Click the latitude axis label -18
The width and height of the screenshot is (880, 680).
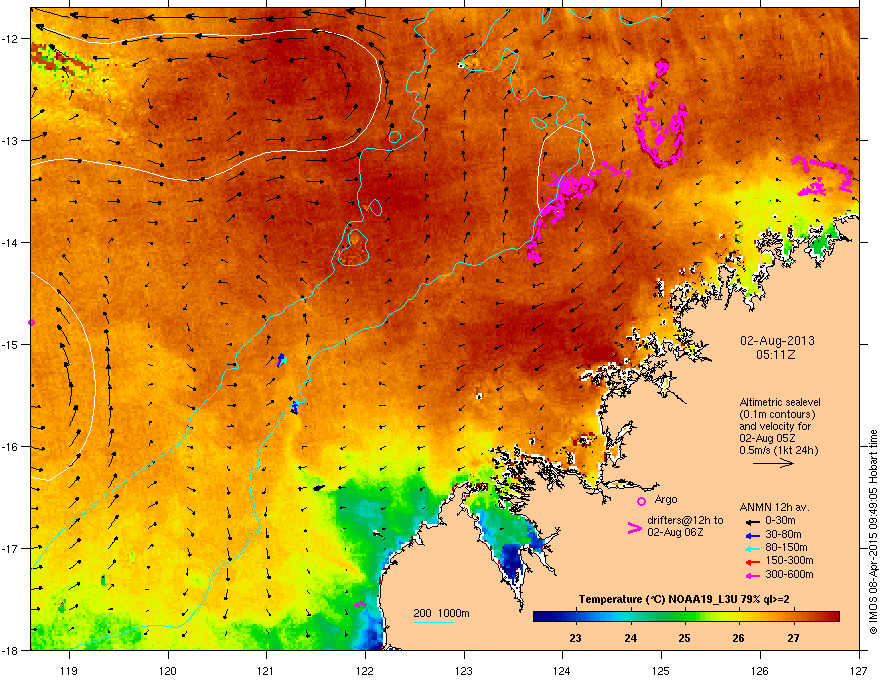pyautogui.click(x=10, y=650)
